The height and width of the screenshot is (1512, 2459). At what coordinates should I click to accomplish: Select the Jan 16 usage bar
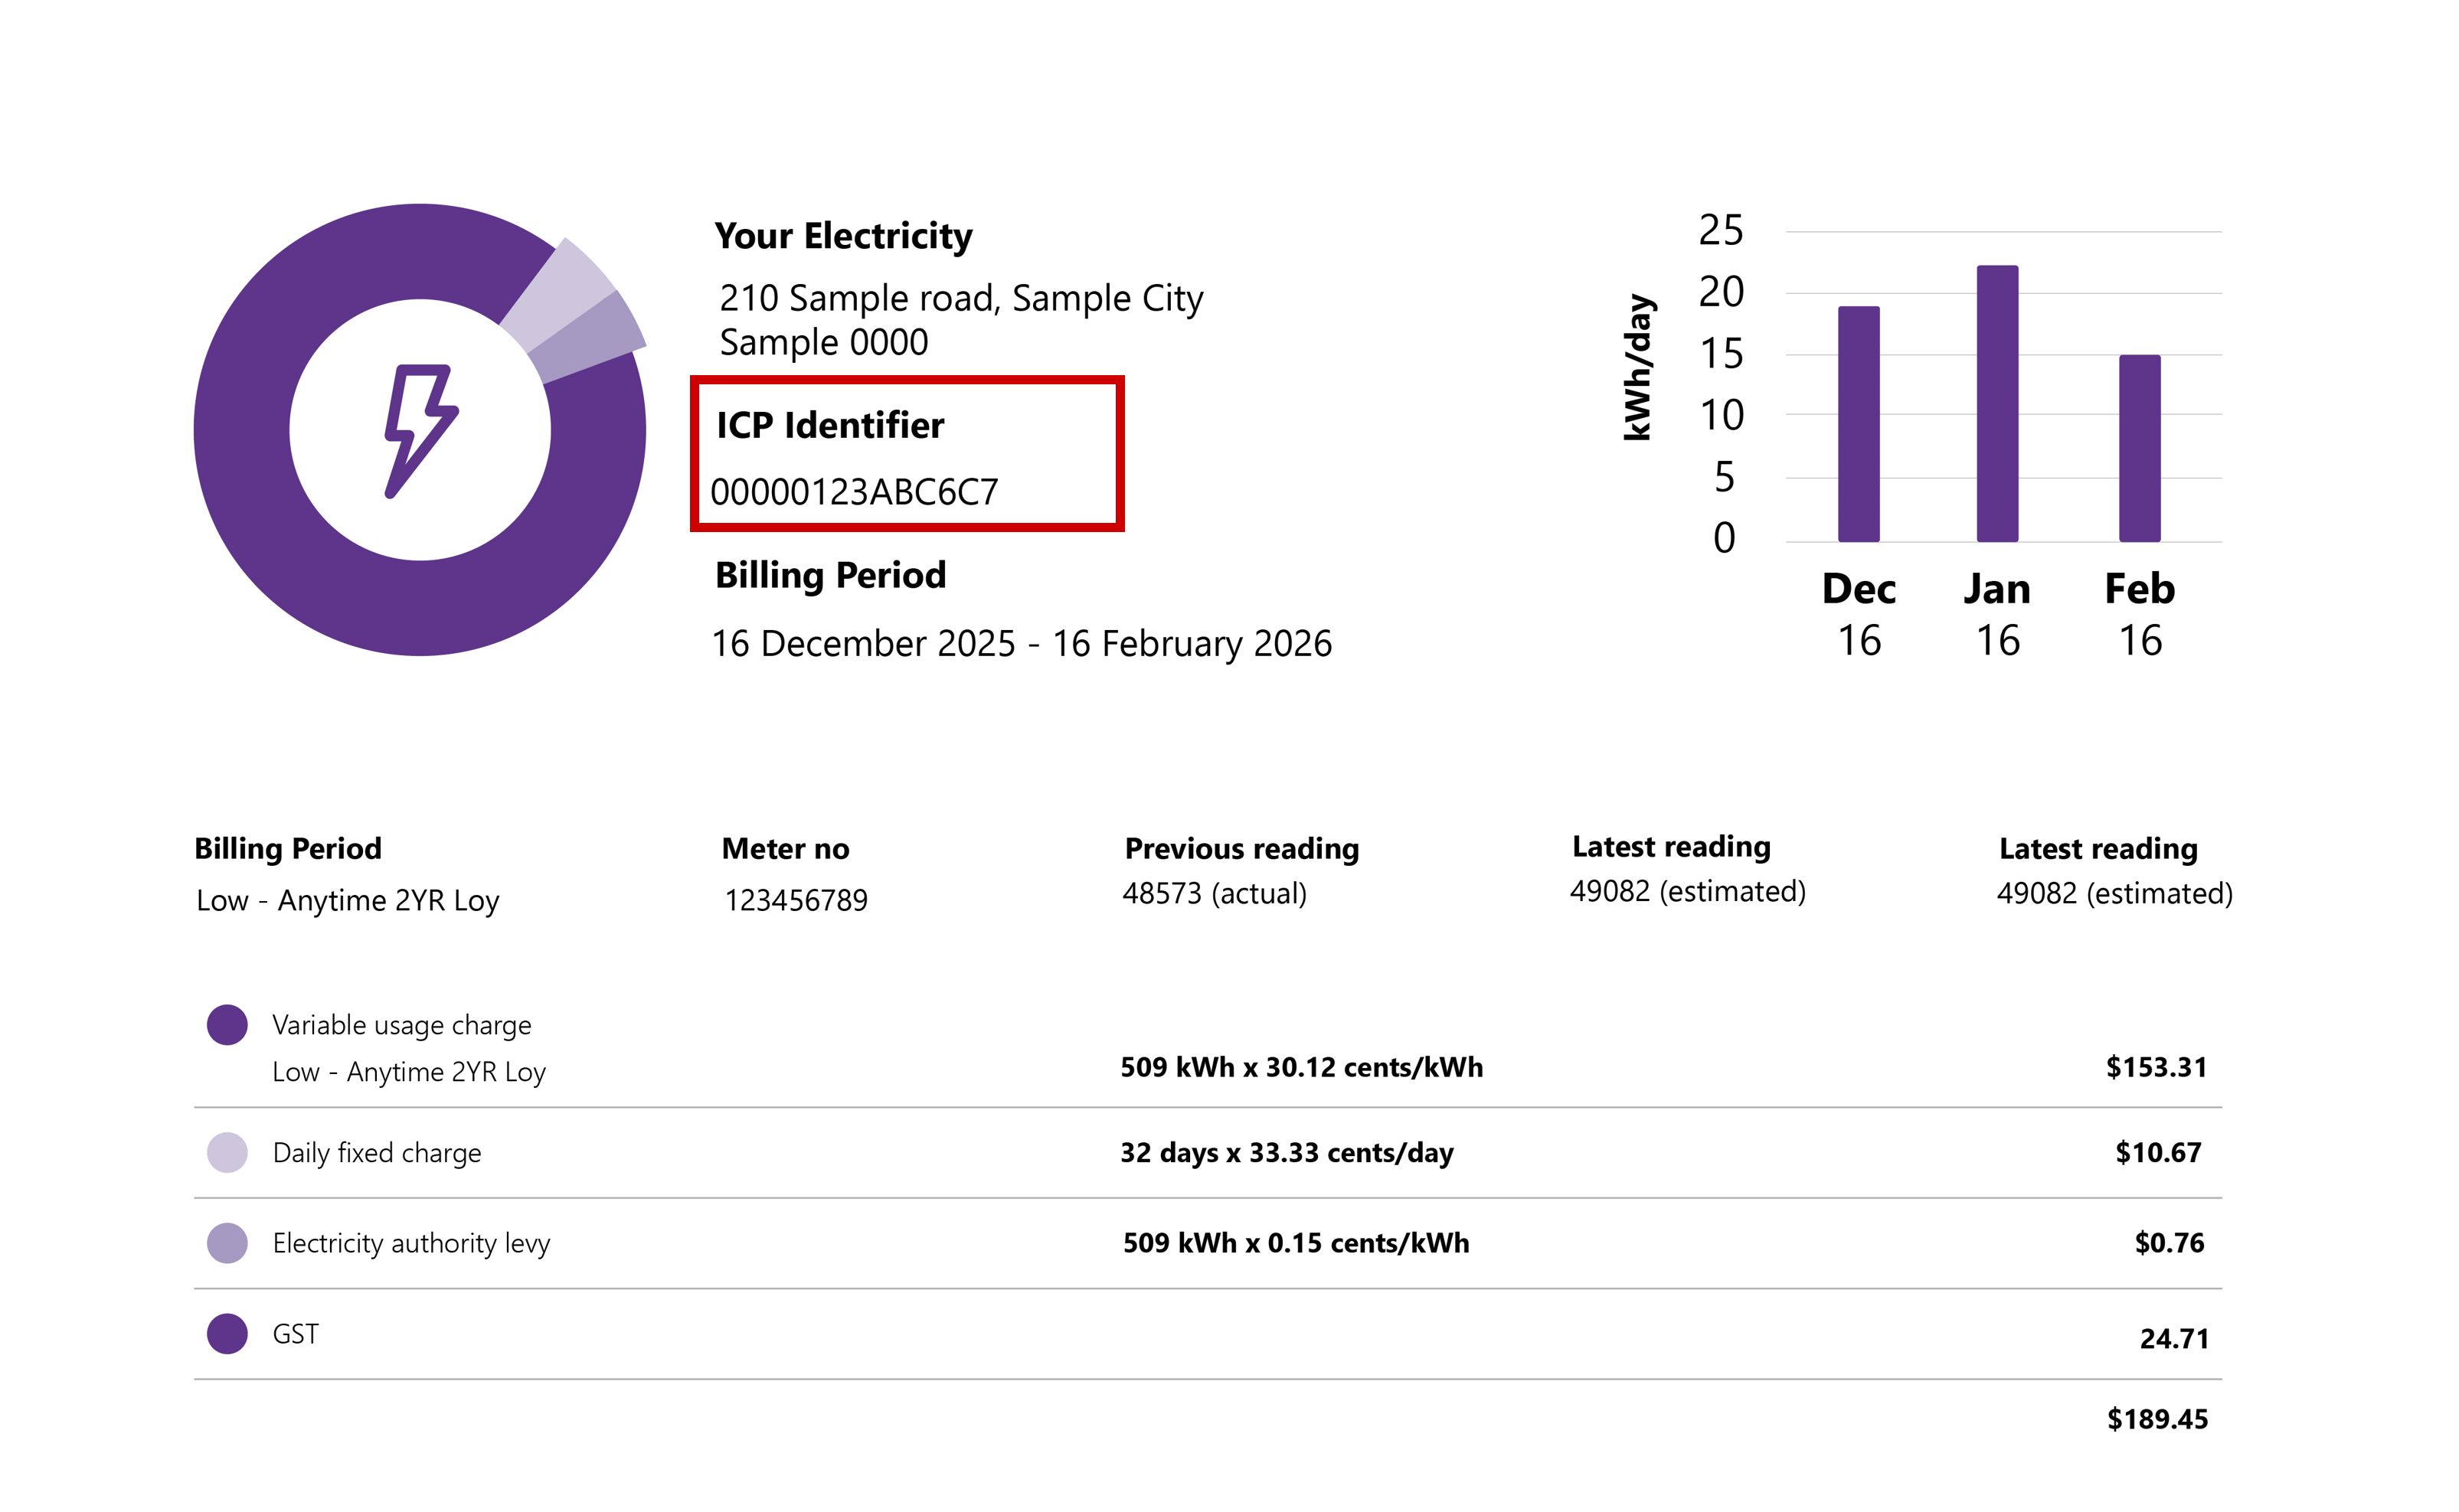1997,405
